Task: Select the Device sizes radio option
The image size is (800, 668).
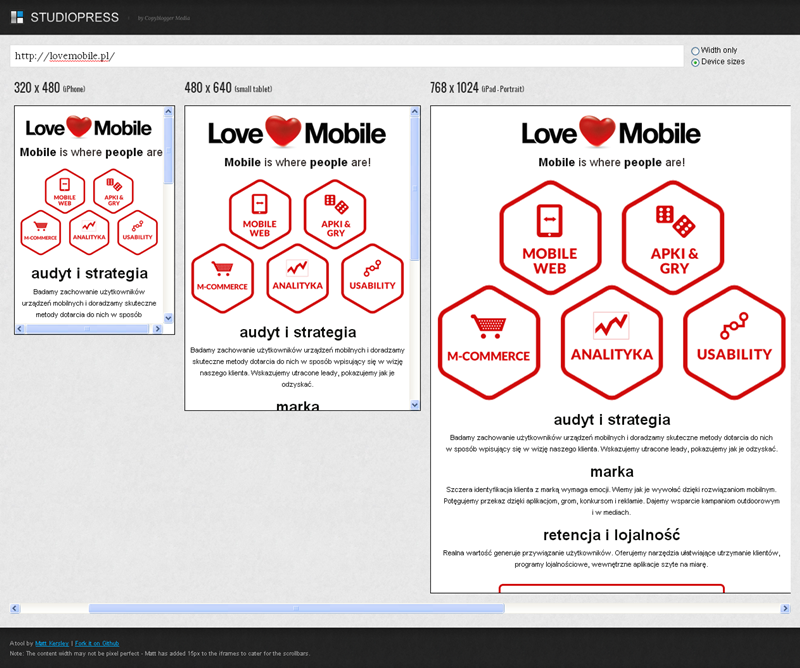Action: coord(696,62)
